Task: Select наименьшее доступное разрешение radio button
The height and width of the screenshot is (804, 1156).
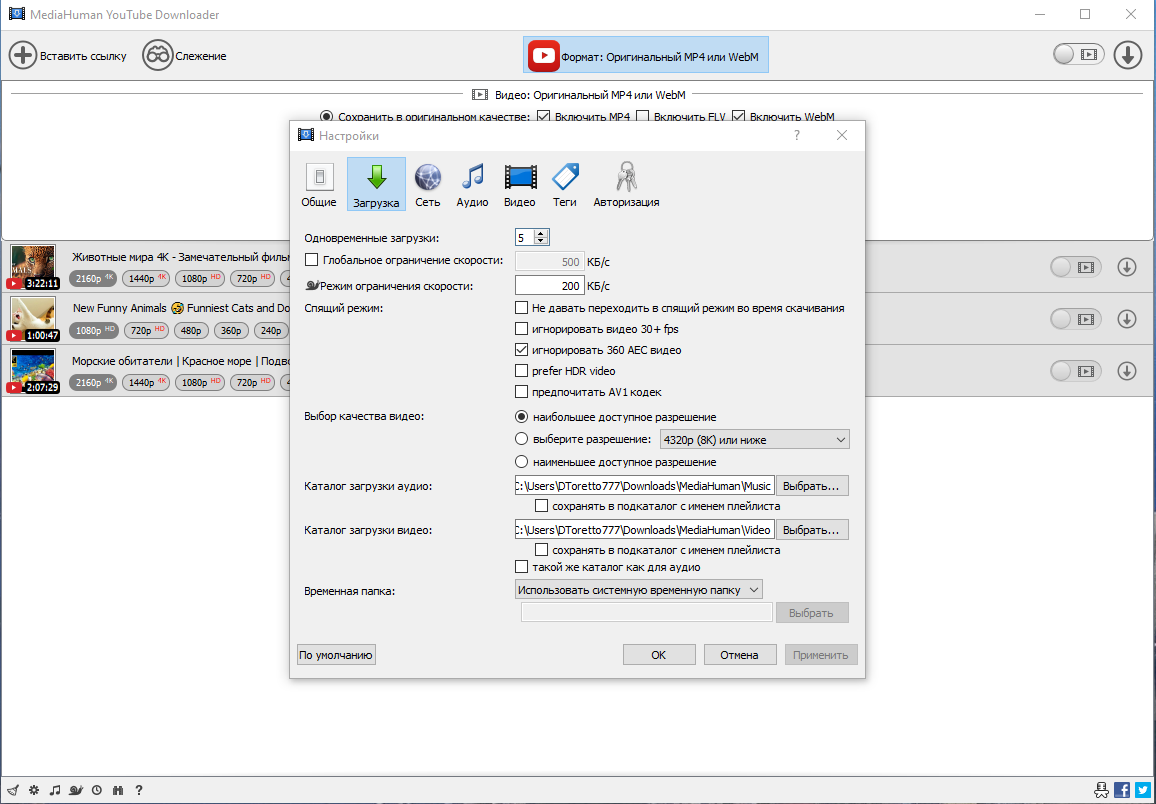Action: pos(521,462)
